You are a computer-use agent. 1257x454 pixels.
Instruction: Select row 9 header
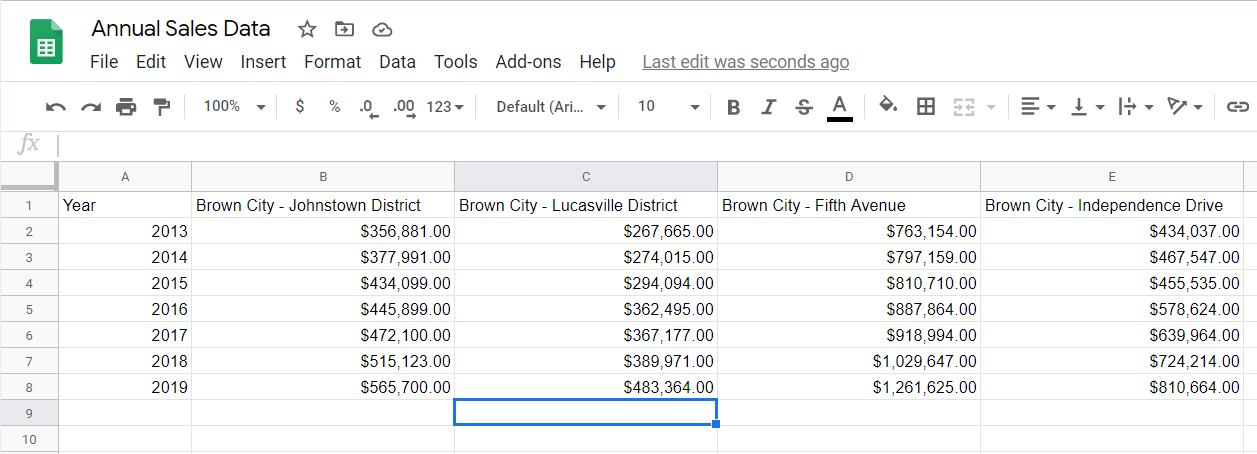coord(29,413)
